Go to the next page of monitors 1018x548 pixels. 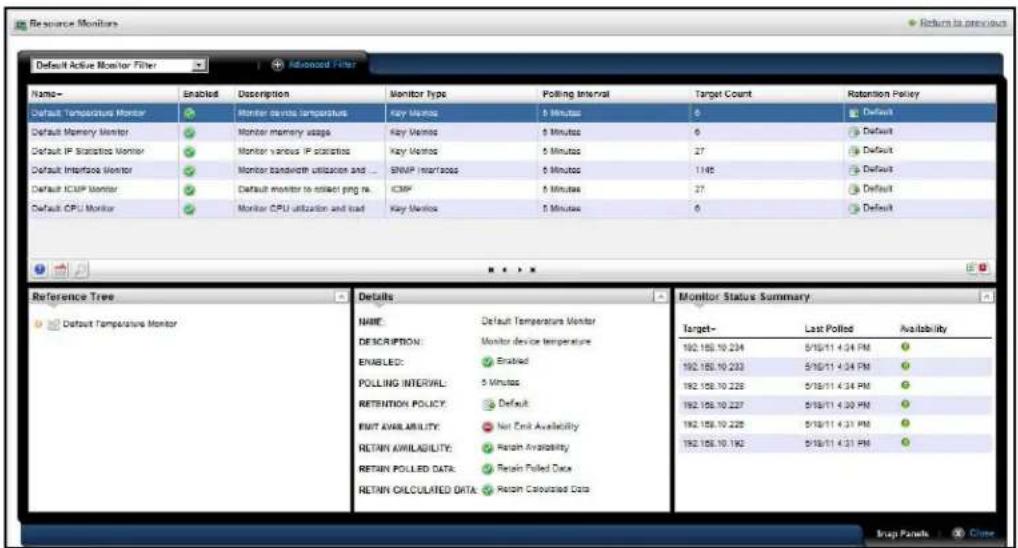(519, 269)
